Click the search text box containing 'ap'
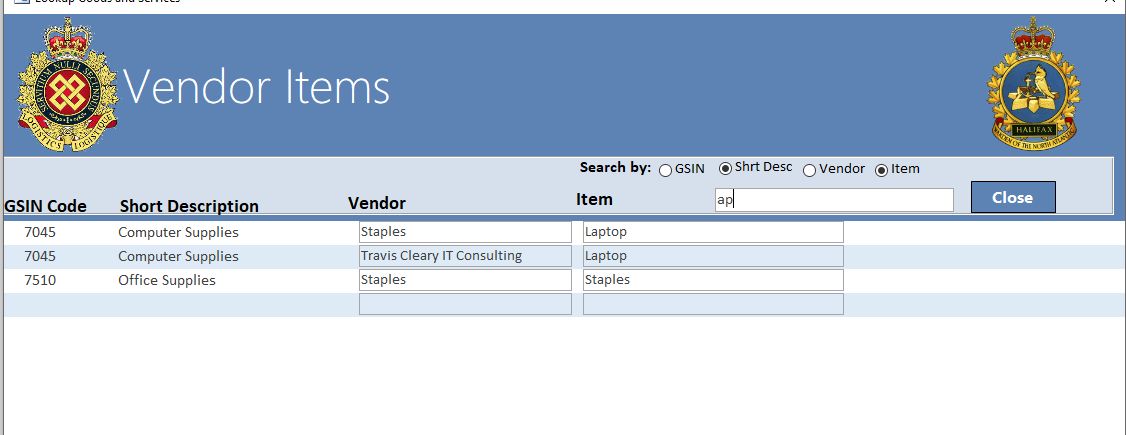 834,200
